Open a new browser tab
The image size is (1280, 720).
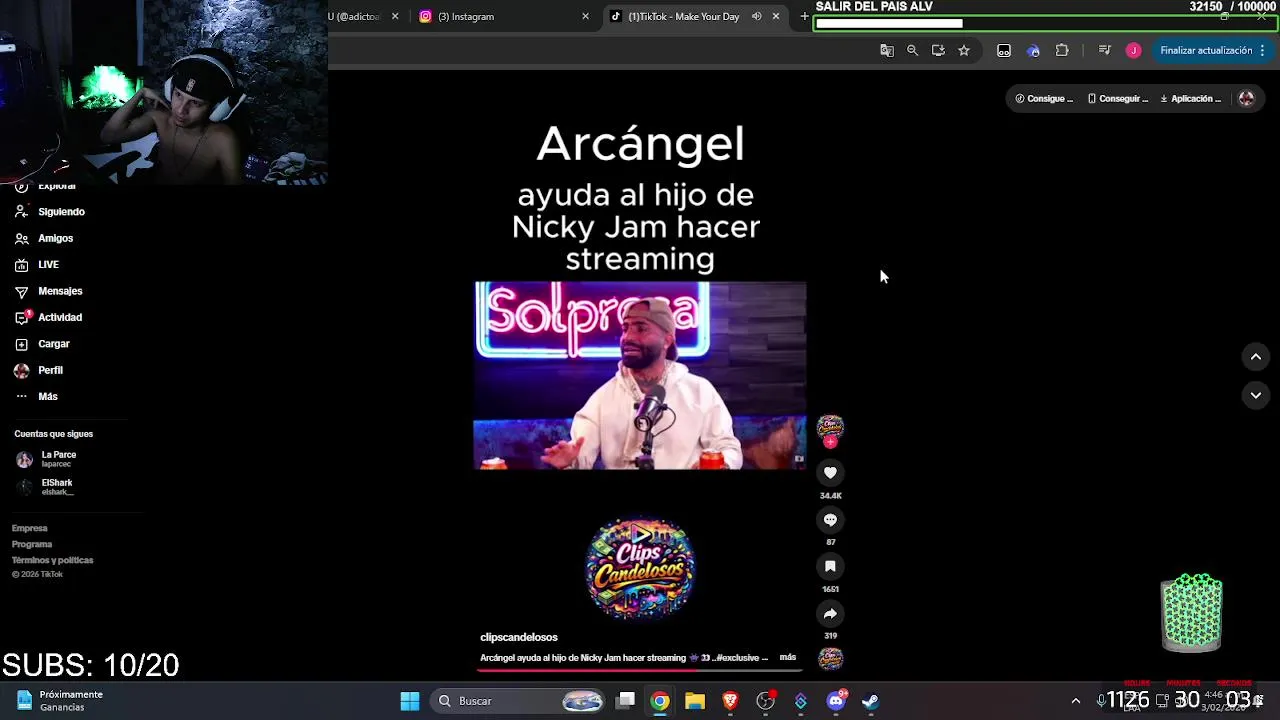pyautogui.click(x=804, y=16)
